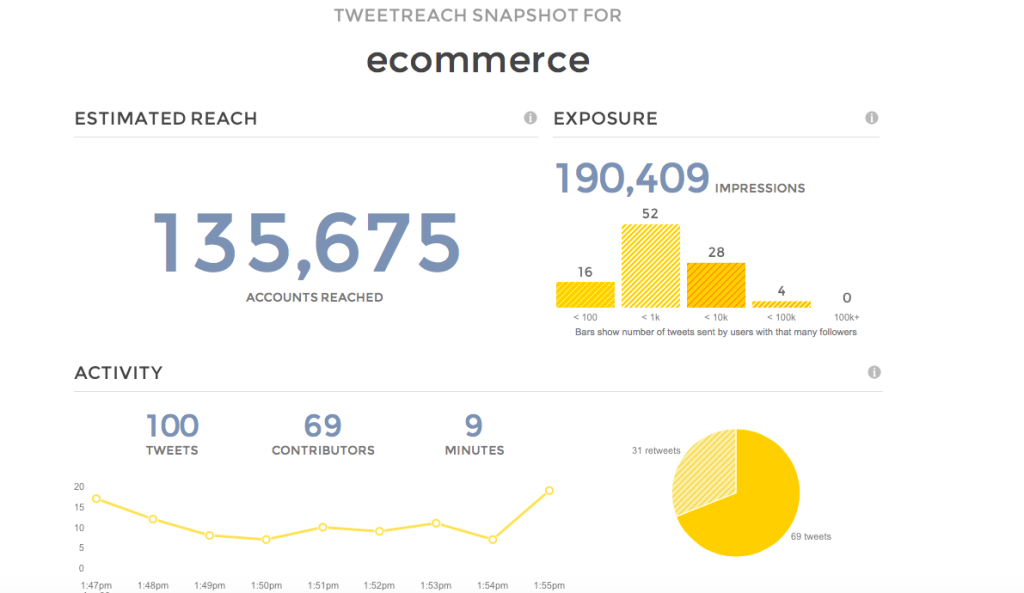
Task: Click the 'TWEETREACH SNAPSHOT FOR' heading
Action: tap(478, 16)
